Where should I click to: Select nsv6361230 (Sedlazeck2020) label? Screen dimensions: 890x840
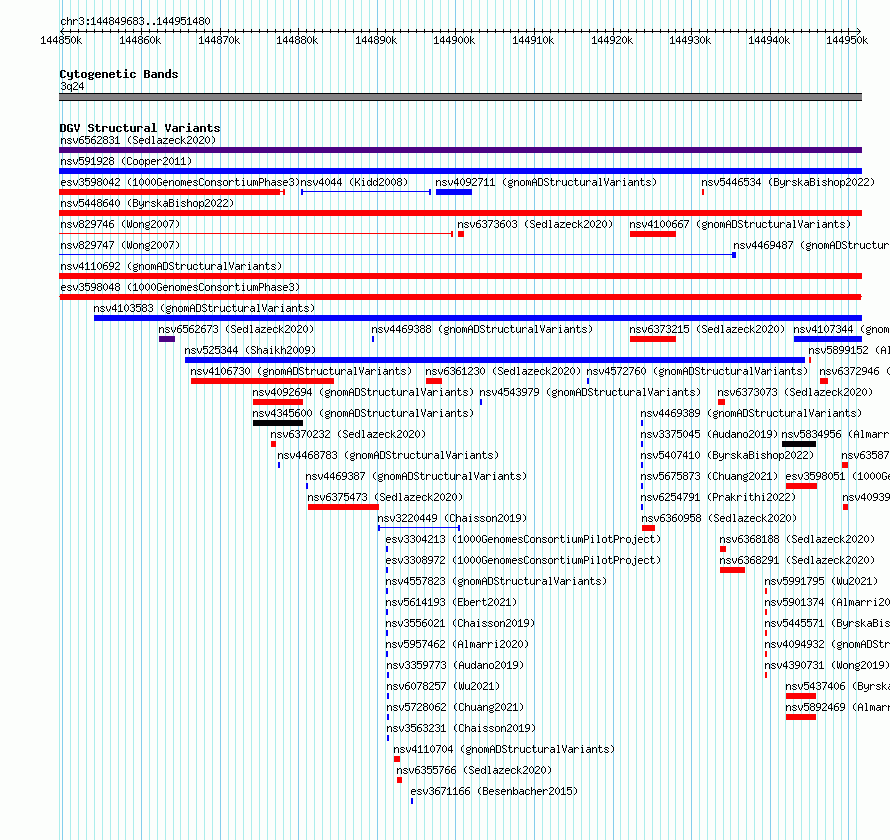[503, 371]
